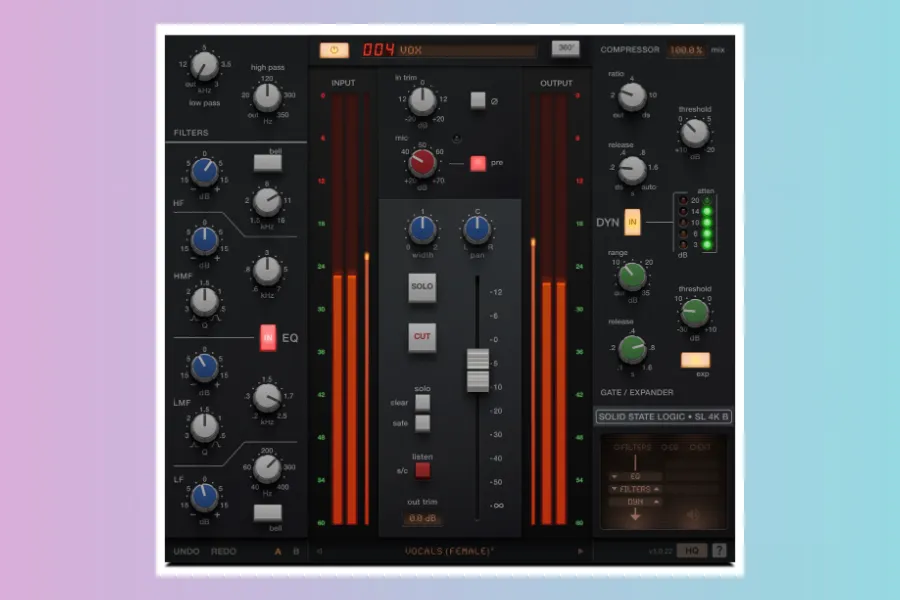
Task: Open the FILTERS routing order dropdown
Action: point(634,489)
